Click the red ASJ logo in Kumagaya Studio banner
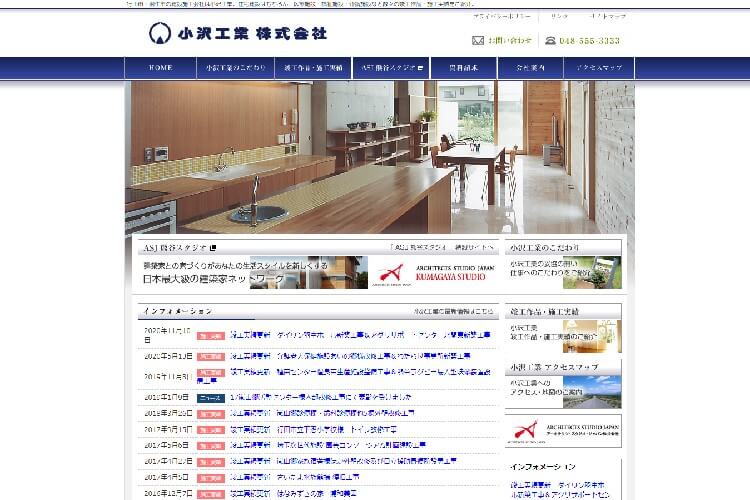The height and width of the screenshot is (500, 750). (391, 274)
